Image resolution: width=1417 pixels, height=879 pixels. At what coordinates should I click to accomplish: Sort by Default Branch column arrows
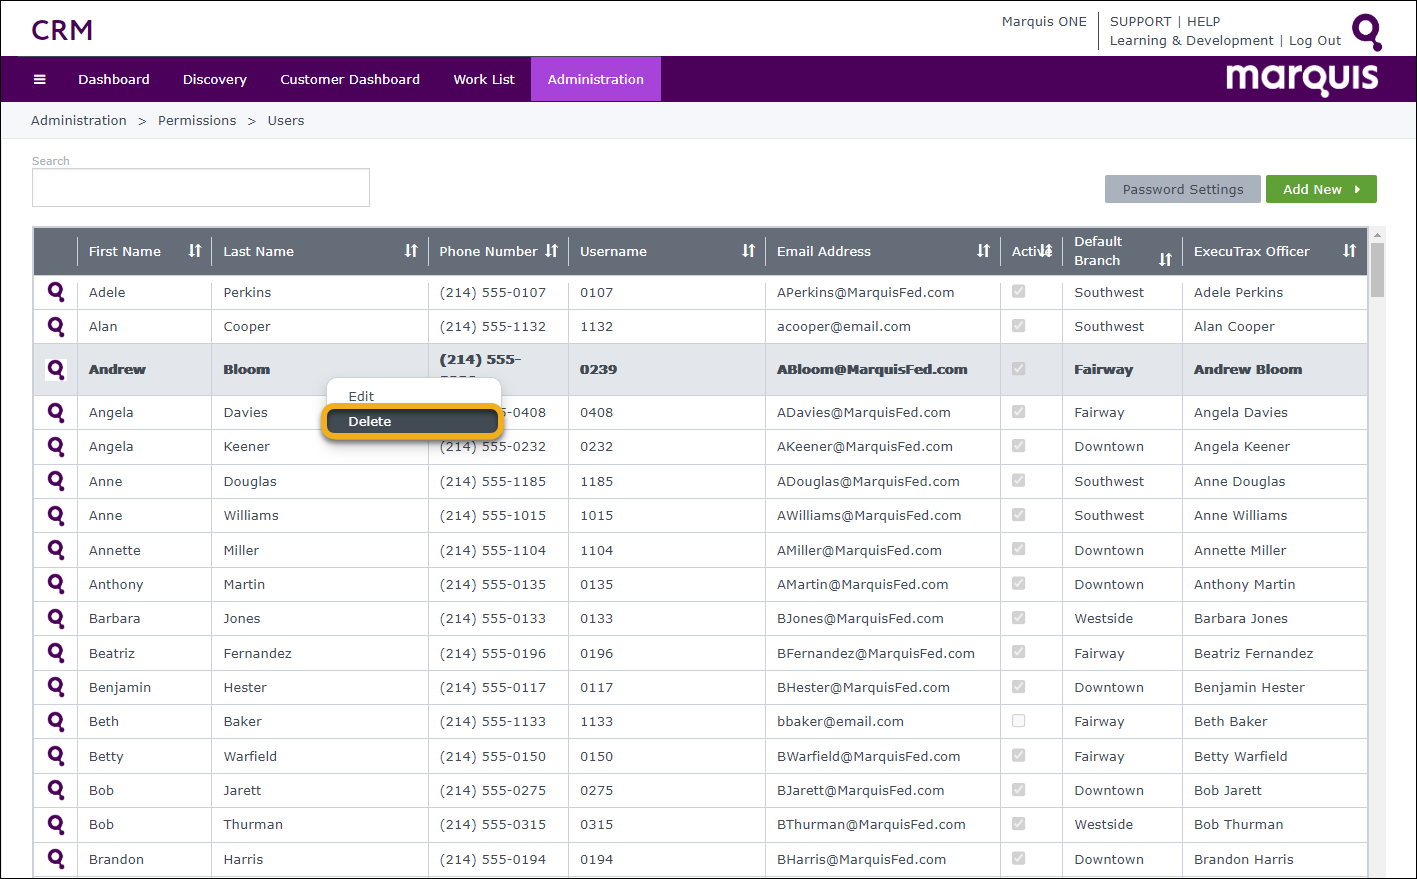(x=1165, y=260)
